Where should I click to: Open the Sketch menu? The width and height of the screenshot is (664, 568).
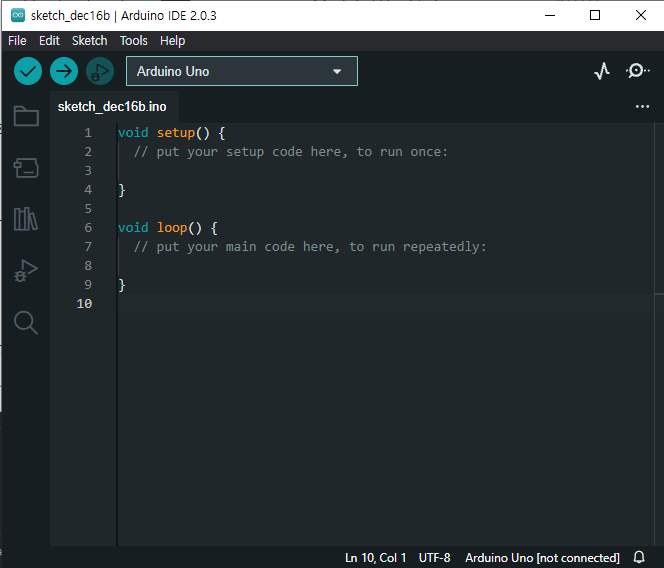[x=89, y=41]
